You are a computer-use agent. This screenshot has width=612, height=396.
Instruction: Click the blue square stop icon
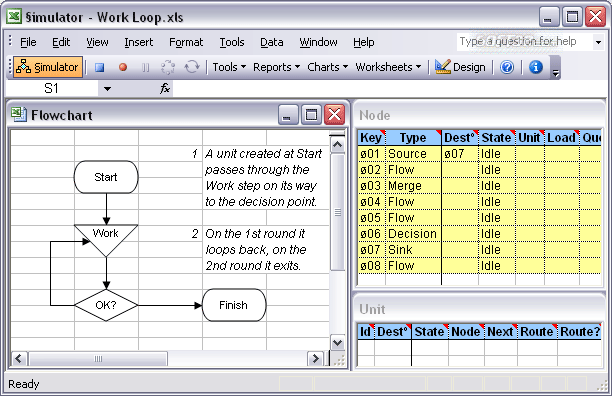(x=100, y=67)
